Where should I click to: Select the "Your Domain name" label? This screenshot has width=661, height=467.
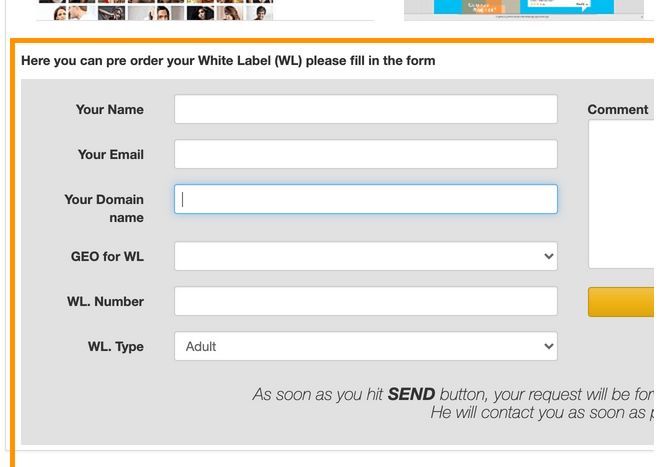click(x=104, y=208)
